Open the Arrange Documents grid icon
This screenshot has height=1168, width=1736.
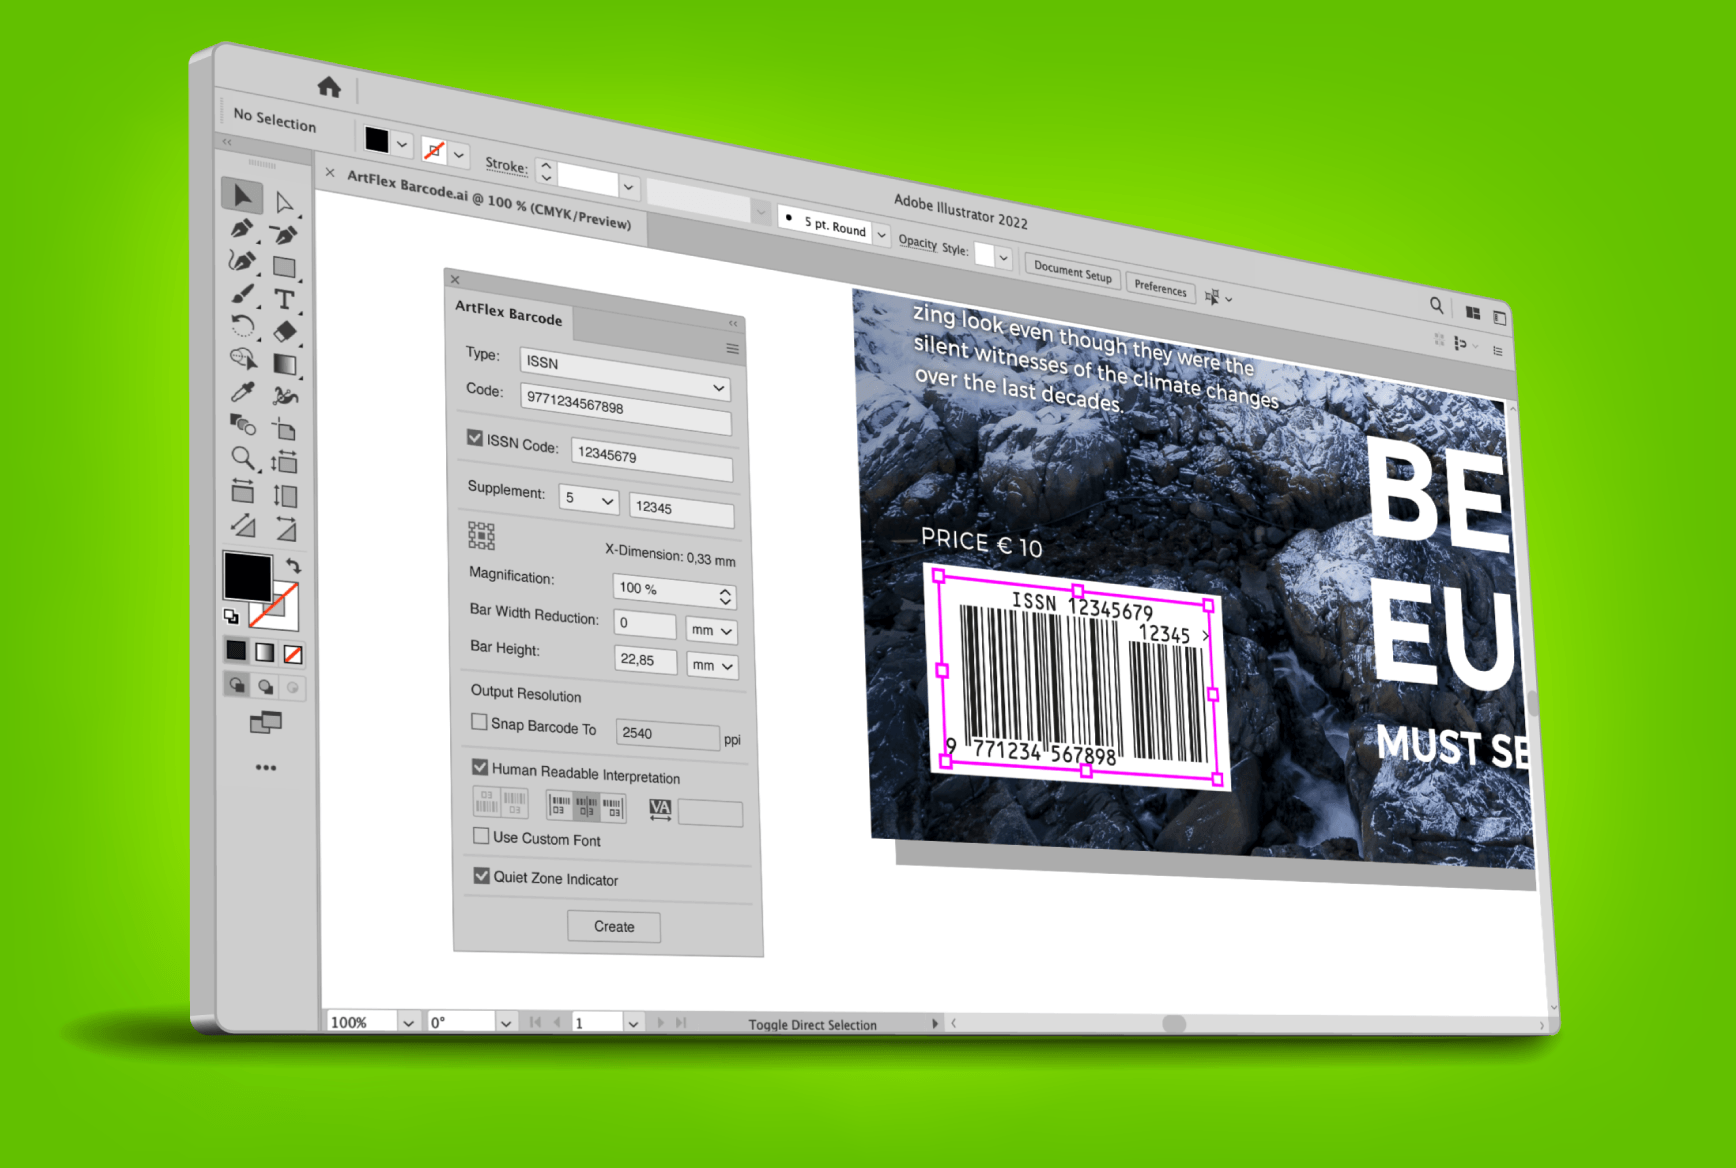coord(1473,313)
